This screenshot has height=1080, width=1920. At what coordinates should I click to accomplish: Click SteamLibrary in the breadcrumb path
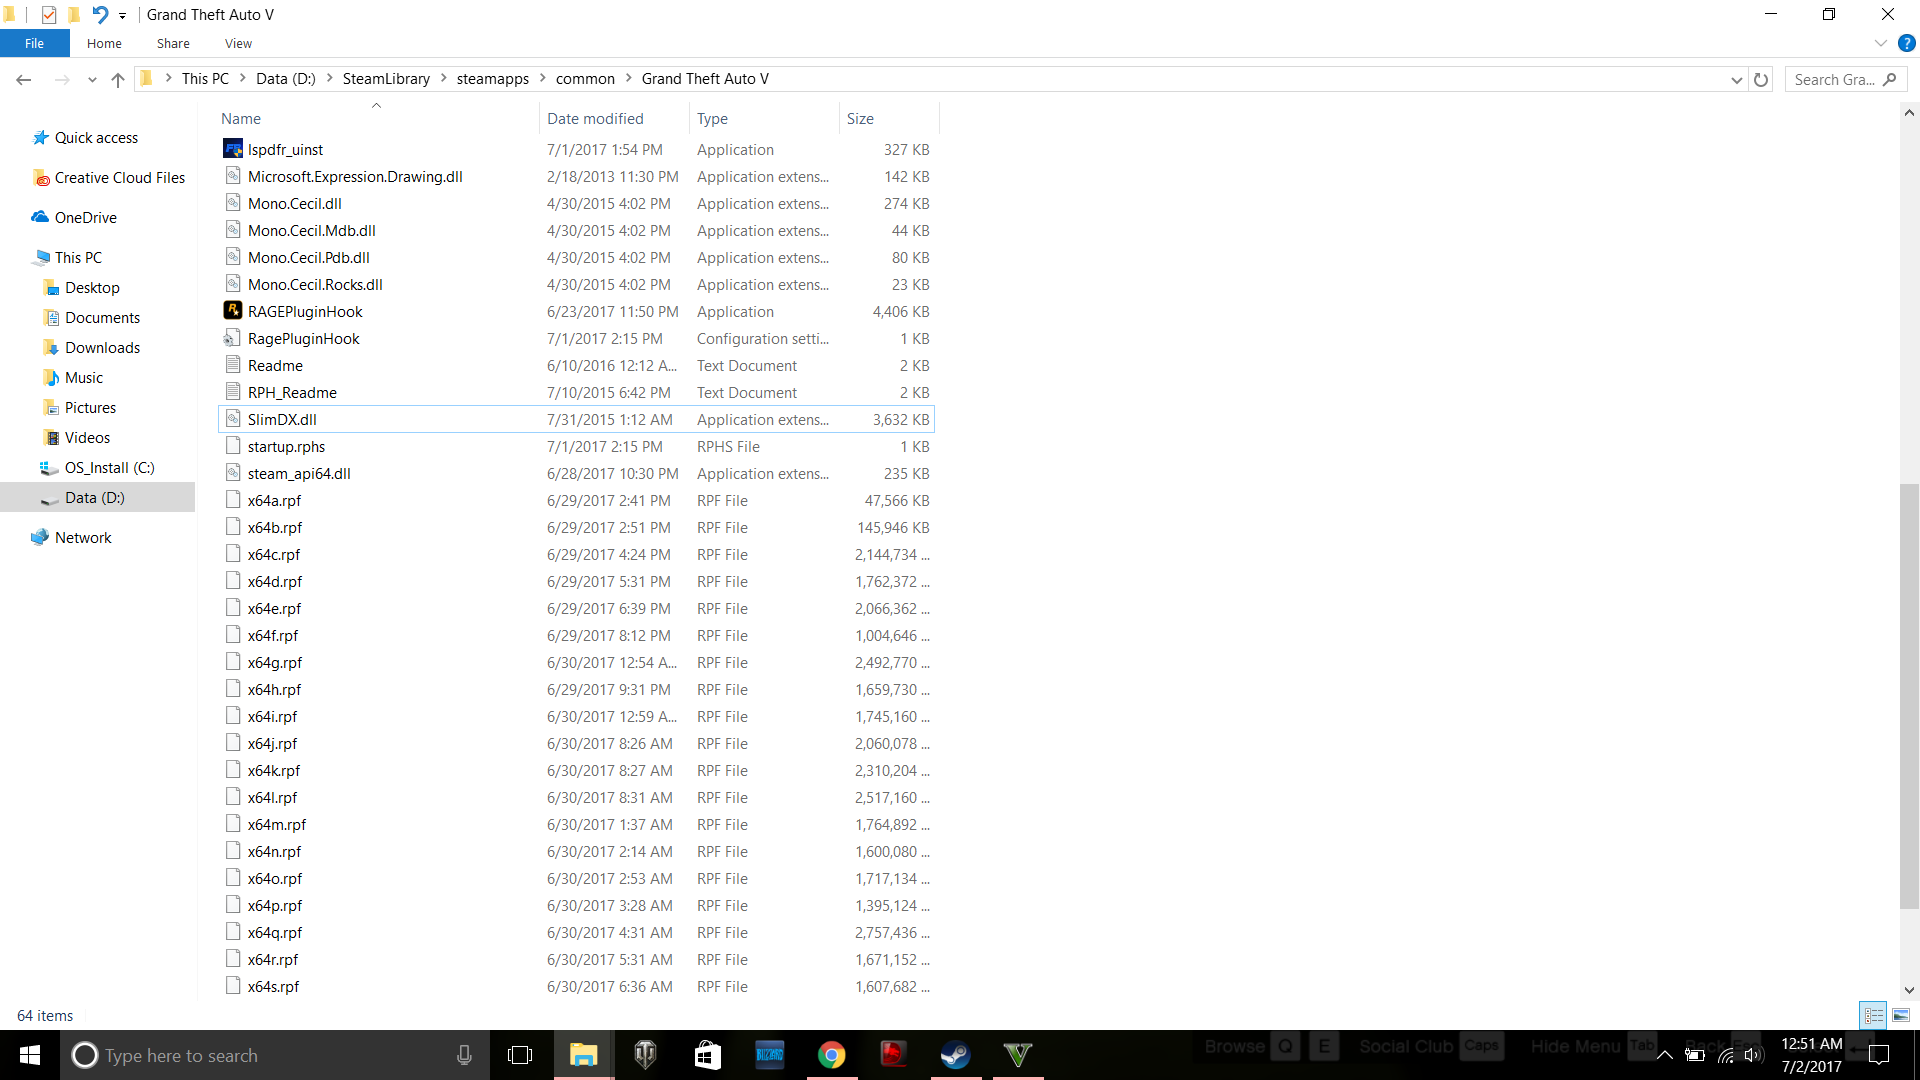pyautogui.click(x=386, y=79)
